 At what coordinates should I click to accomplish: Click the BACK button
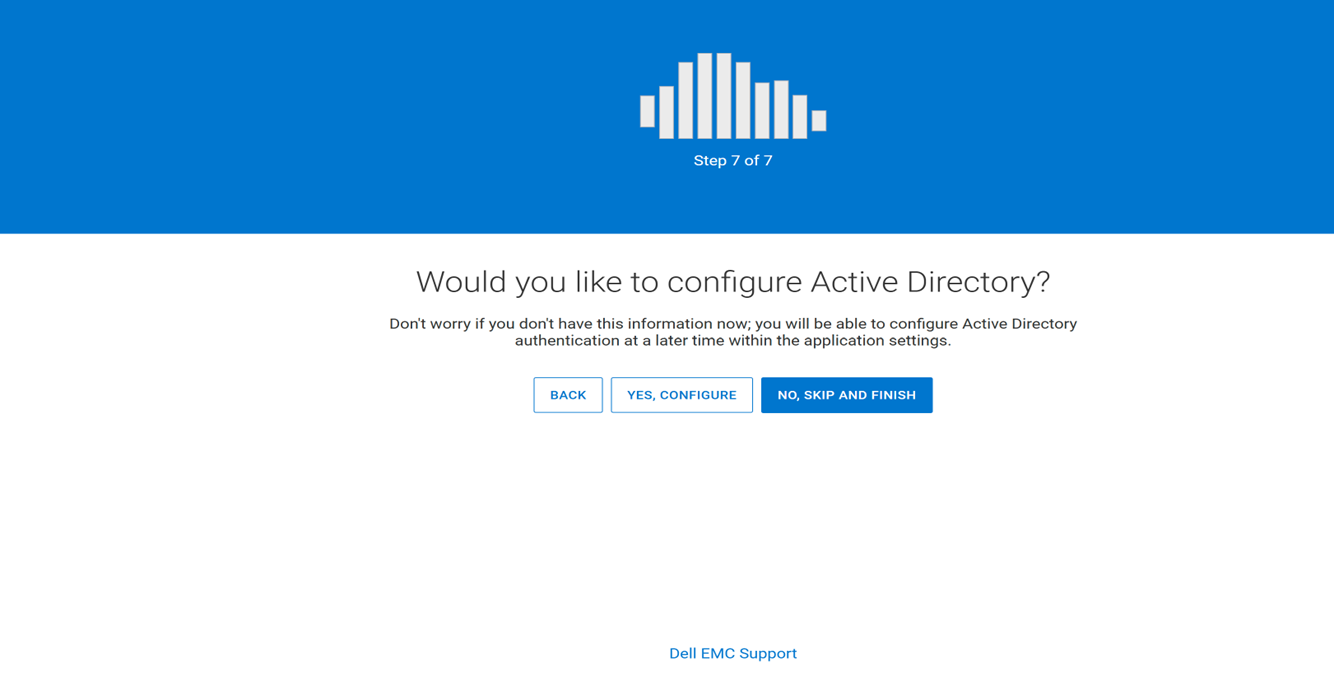pos(568,395)
